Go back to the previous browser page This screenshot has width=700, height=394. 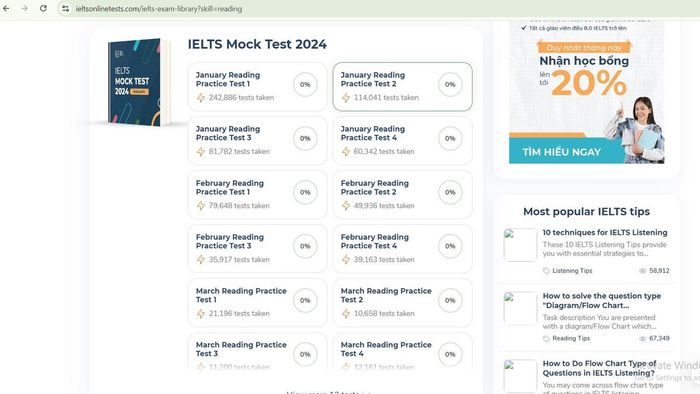(6, 8)
